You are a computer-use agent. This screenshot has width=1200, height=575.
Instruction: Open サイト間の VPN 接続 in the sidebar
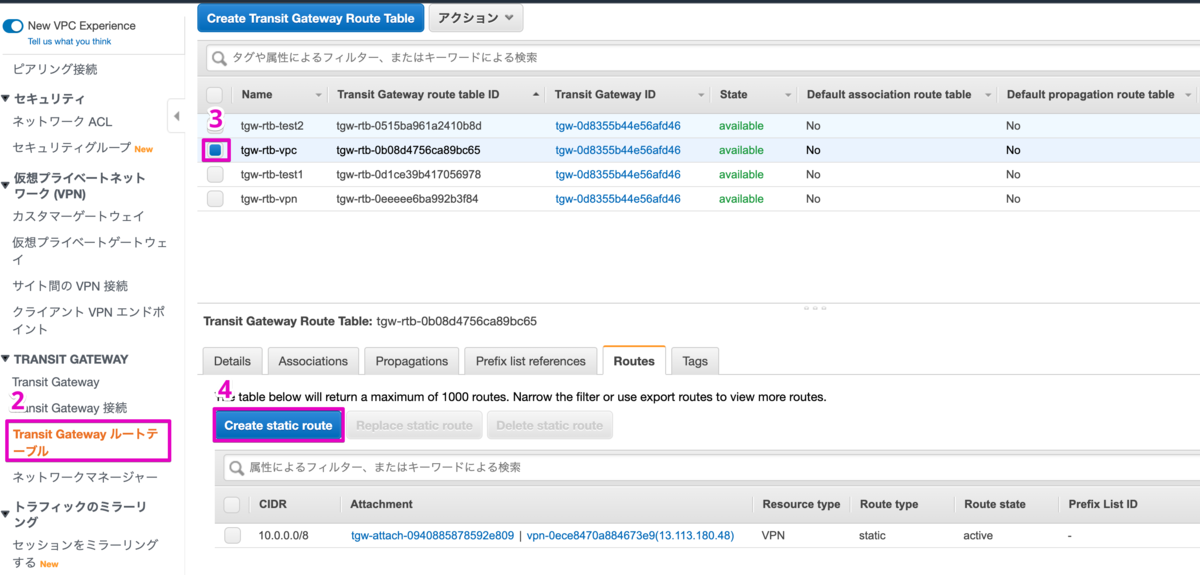[70, 286]
